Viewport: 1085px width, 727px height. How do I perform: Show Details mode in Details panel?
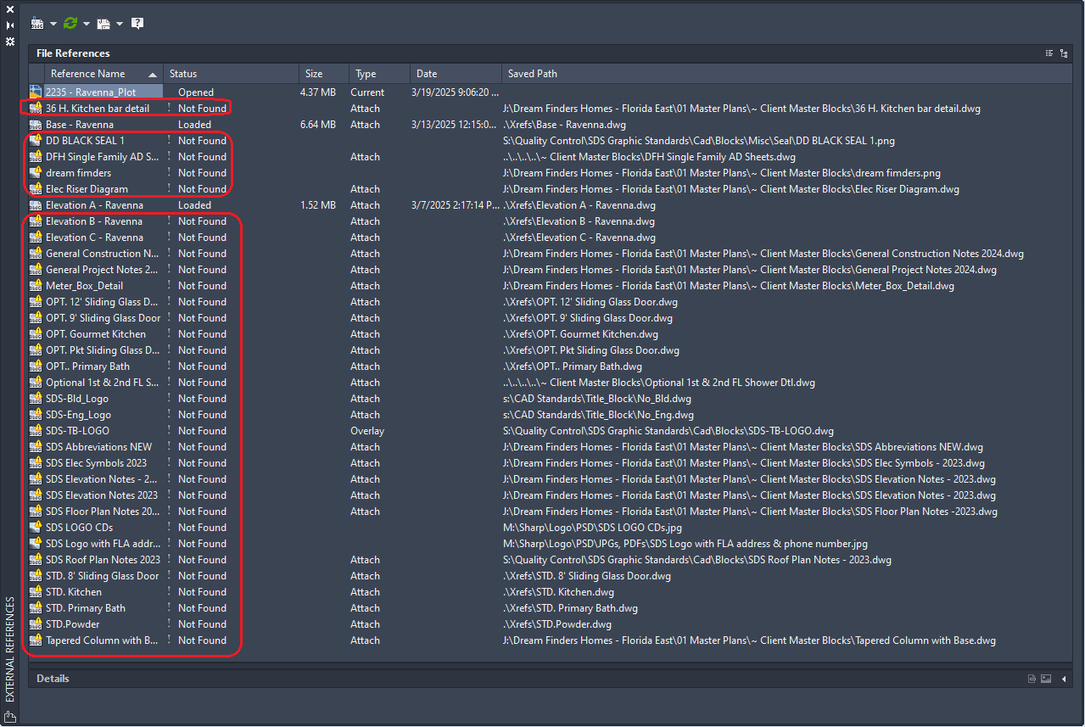pos(1032,679)
